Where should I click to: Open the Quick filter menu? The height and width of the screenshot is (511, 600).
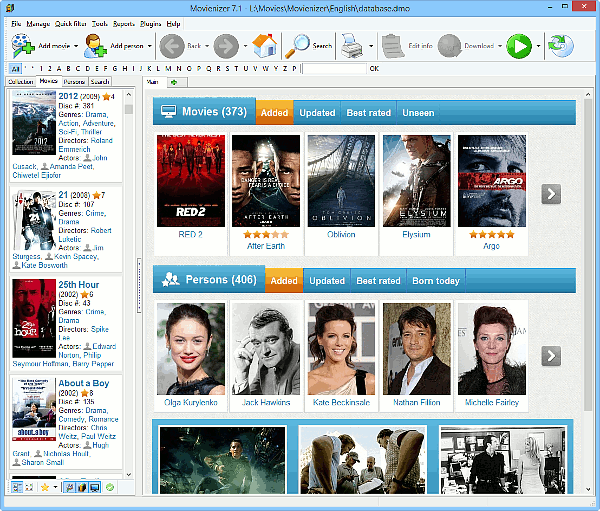pyautogui.click(x=71, y=24)
